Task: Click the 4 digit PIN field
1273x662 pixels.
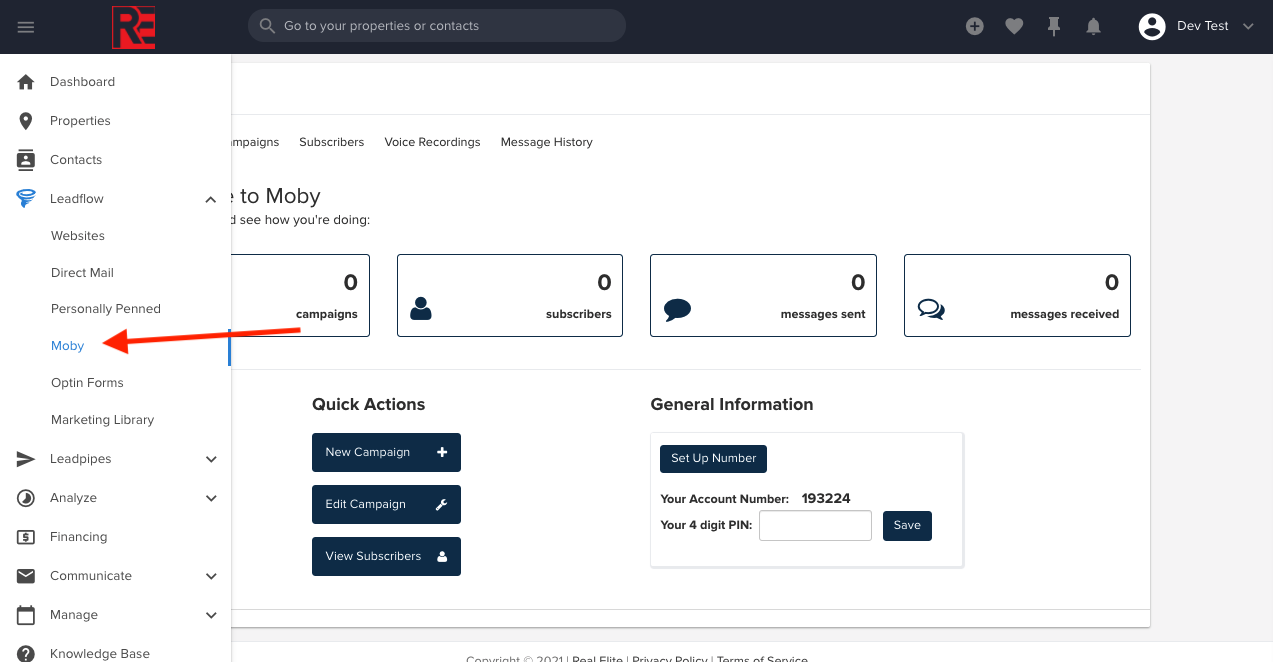Action: 815,525
